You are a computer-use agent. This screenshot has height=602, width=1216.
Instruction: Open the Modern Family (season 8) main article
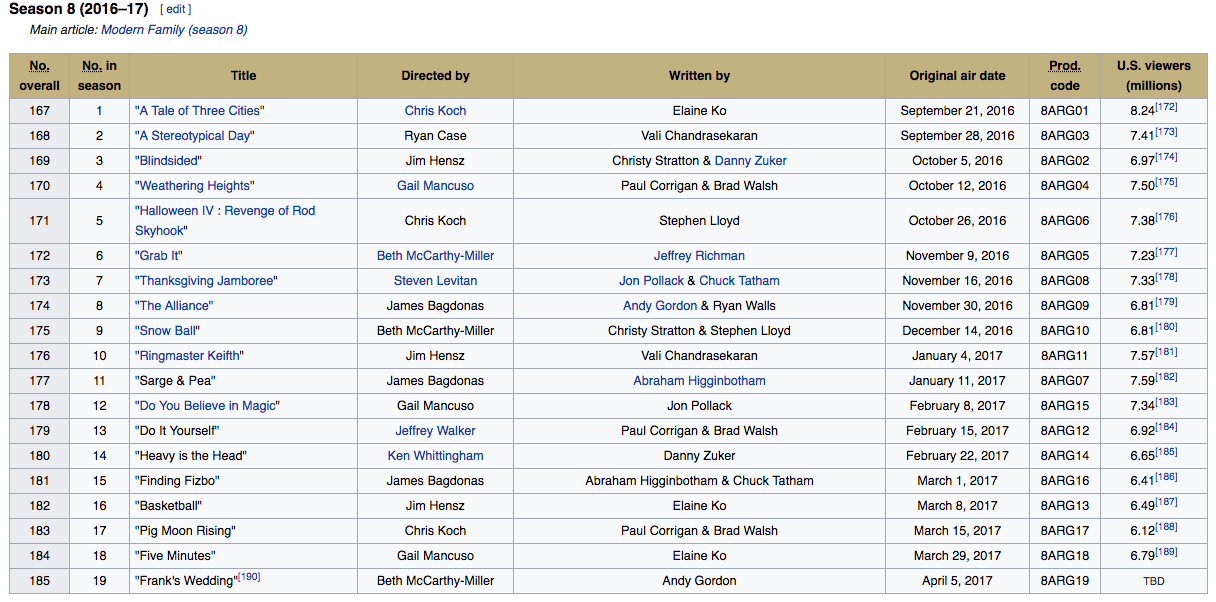pyautogui.click(x=174, y=30)
